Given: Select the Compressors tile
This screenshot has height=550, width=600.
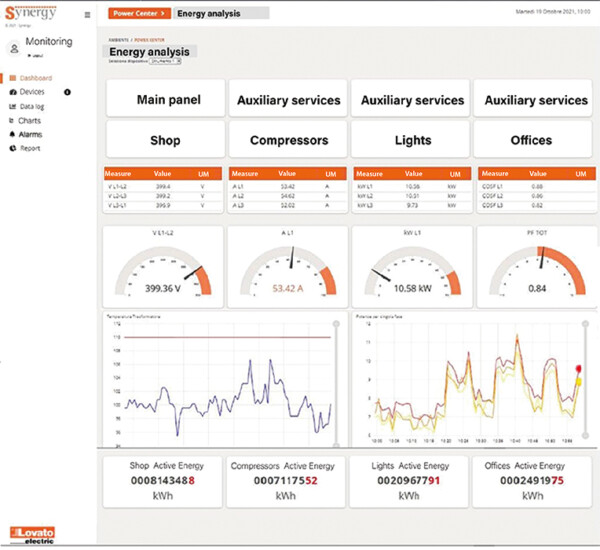Looking at the screenshot, I should click(288, 141).
